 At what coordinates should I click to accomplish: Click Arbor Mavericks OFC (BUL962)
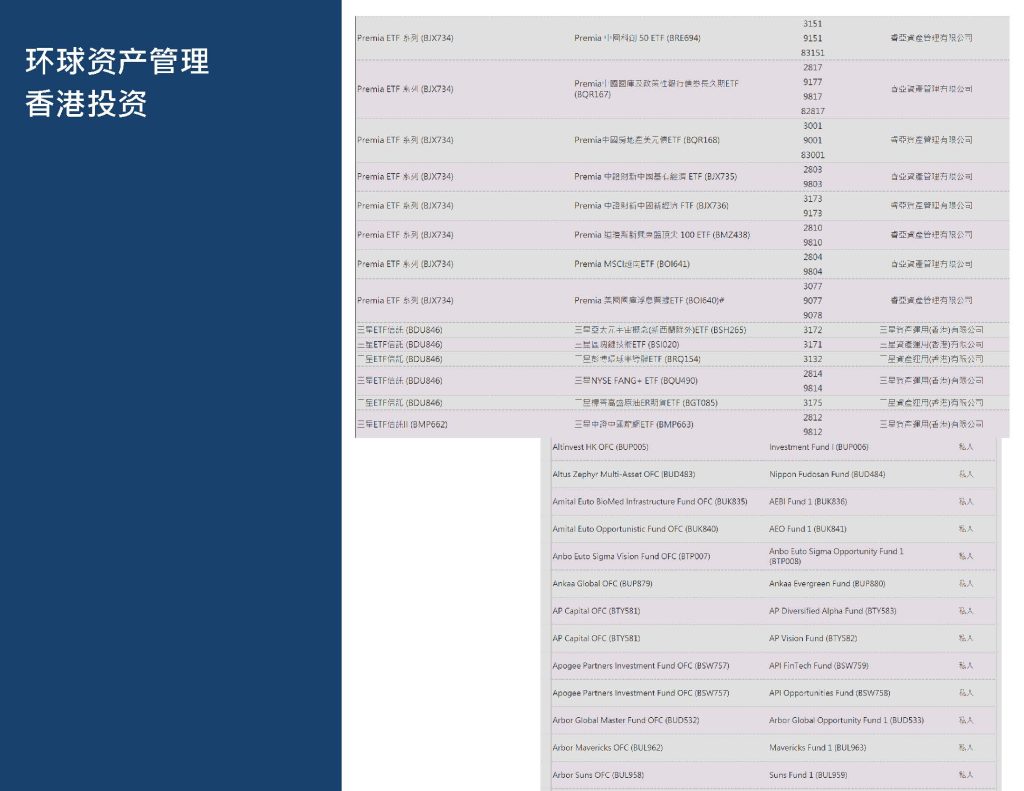click(607, 748)
